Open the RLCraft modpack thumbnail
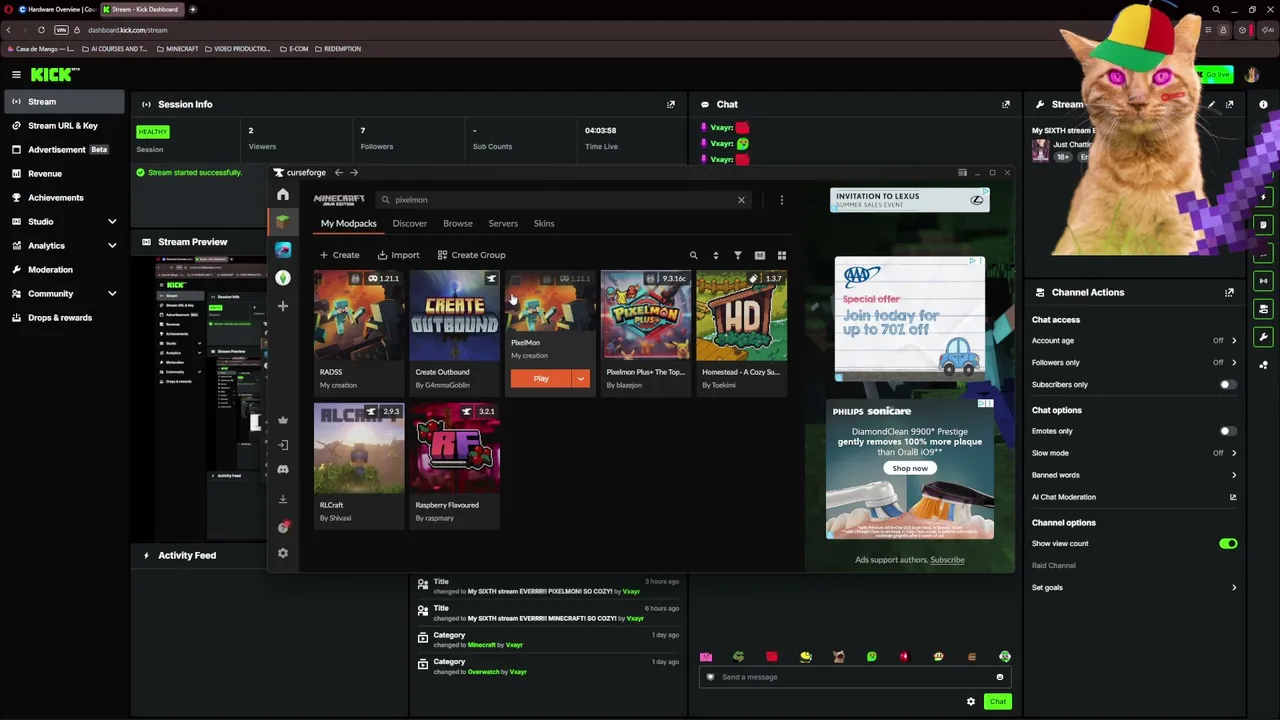 [359, 449]
